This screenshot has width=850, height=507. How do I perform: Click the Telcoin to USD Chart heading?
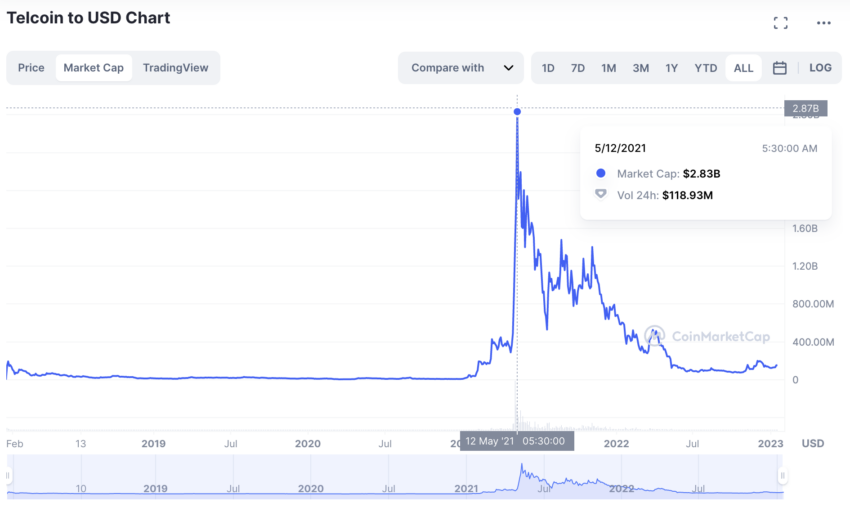click(88, 18)
